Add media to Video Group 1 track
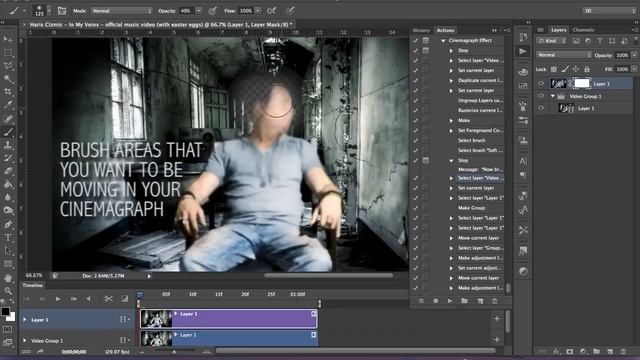This screenshot has height=360, width=640. pyautogui.click(x=497, y=339)
